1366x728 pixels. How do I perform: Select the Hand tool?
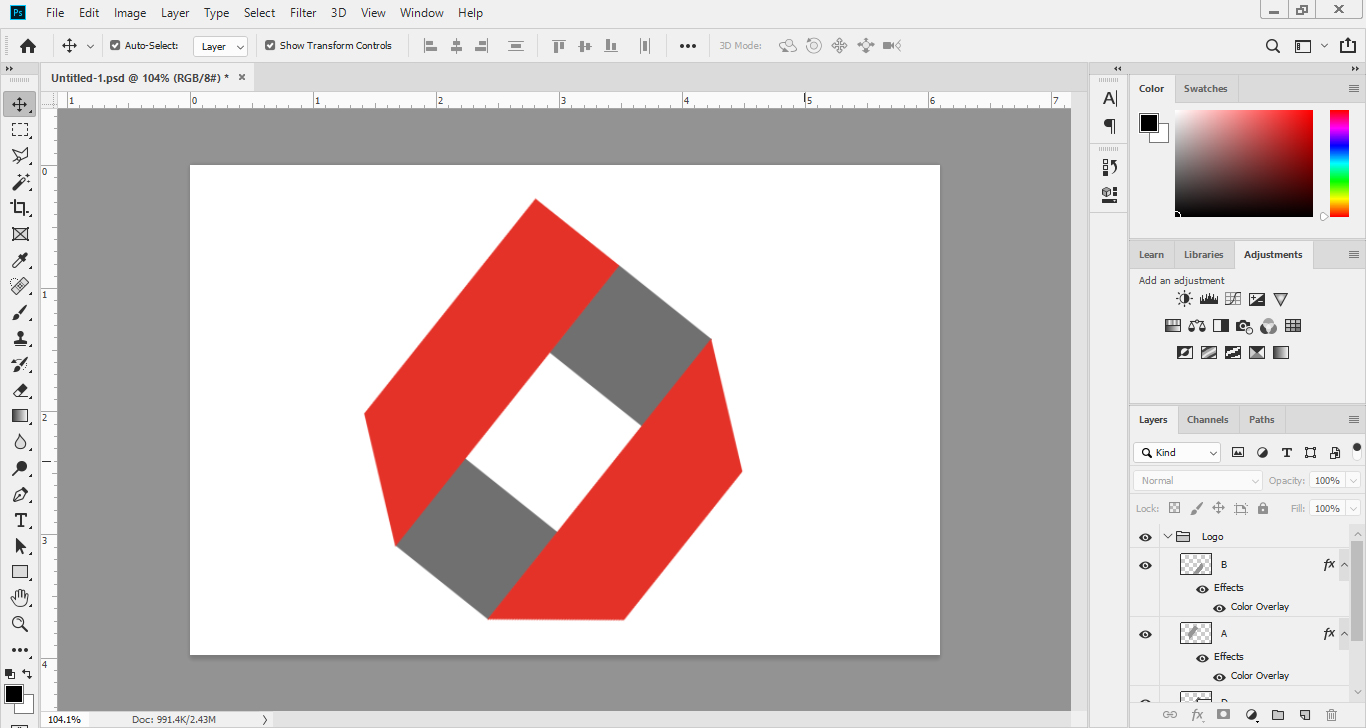[20, 598]
